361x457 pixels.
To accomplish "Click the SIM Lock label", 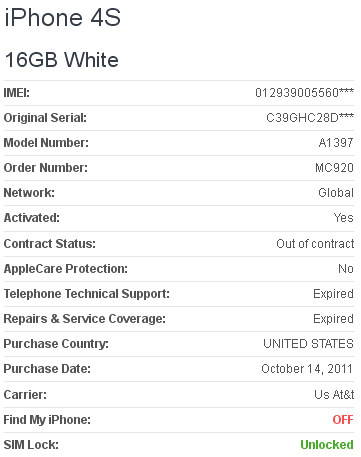I will [x=31, y=445].
